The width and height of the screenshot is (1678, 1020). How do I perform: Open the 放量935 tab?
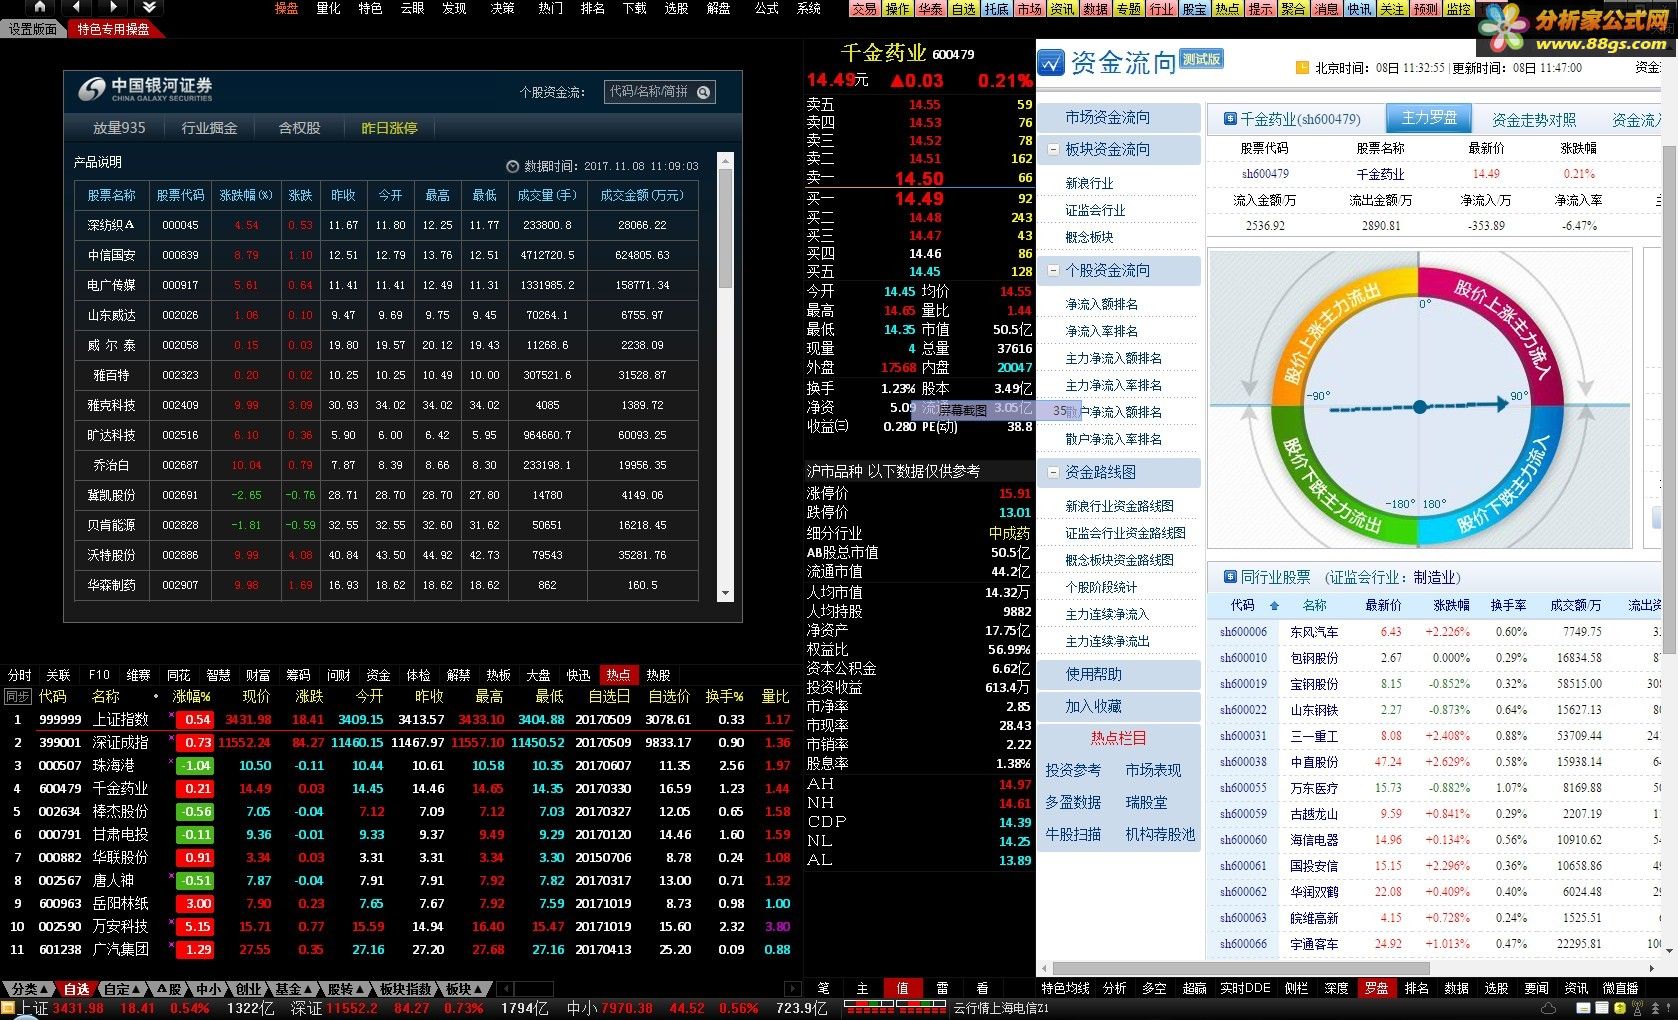(x=119, y=128)
